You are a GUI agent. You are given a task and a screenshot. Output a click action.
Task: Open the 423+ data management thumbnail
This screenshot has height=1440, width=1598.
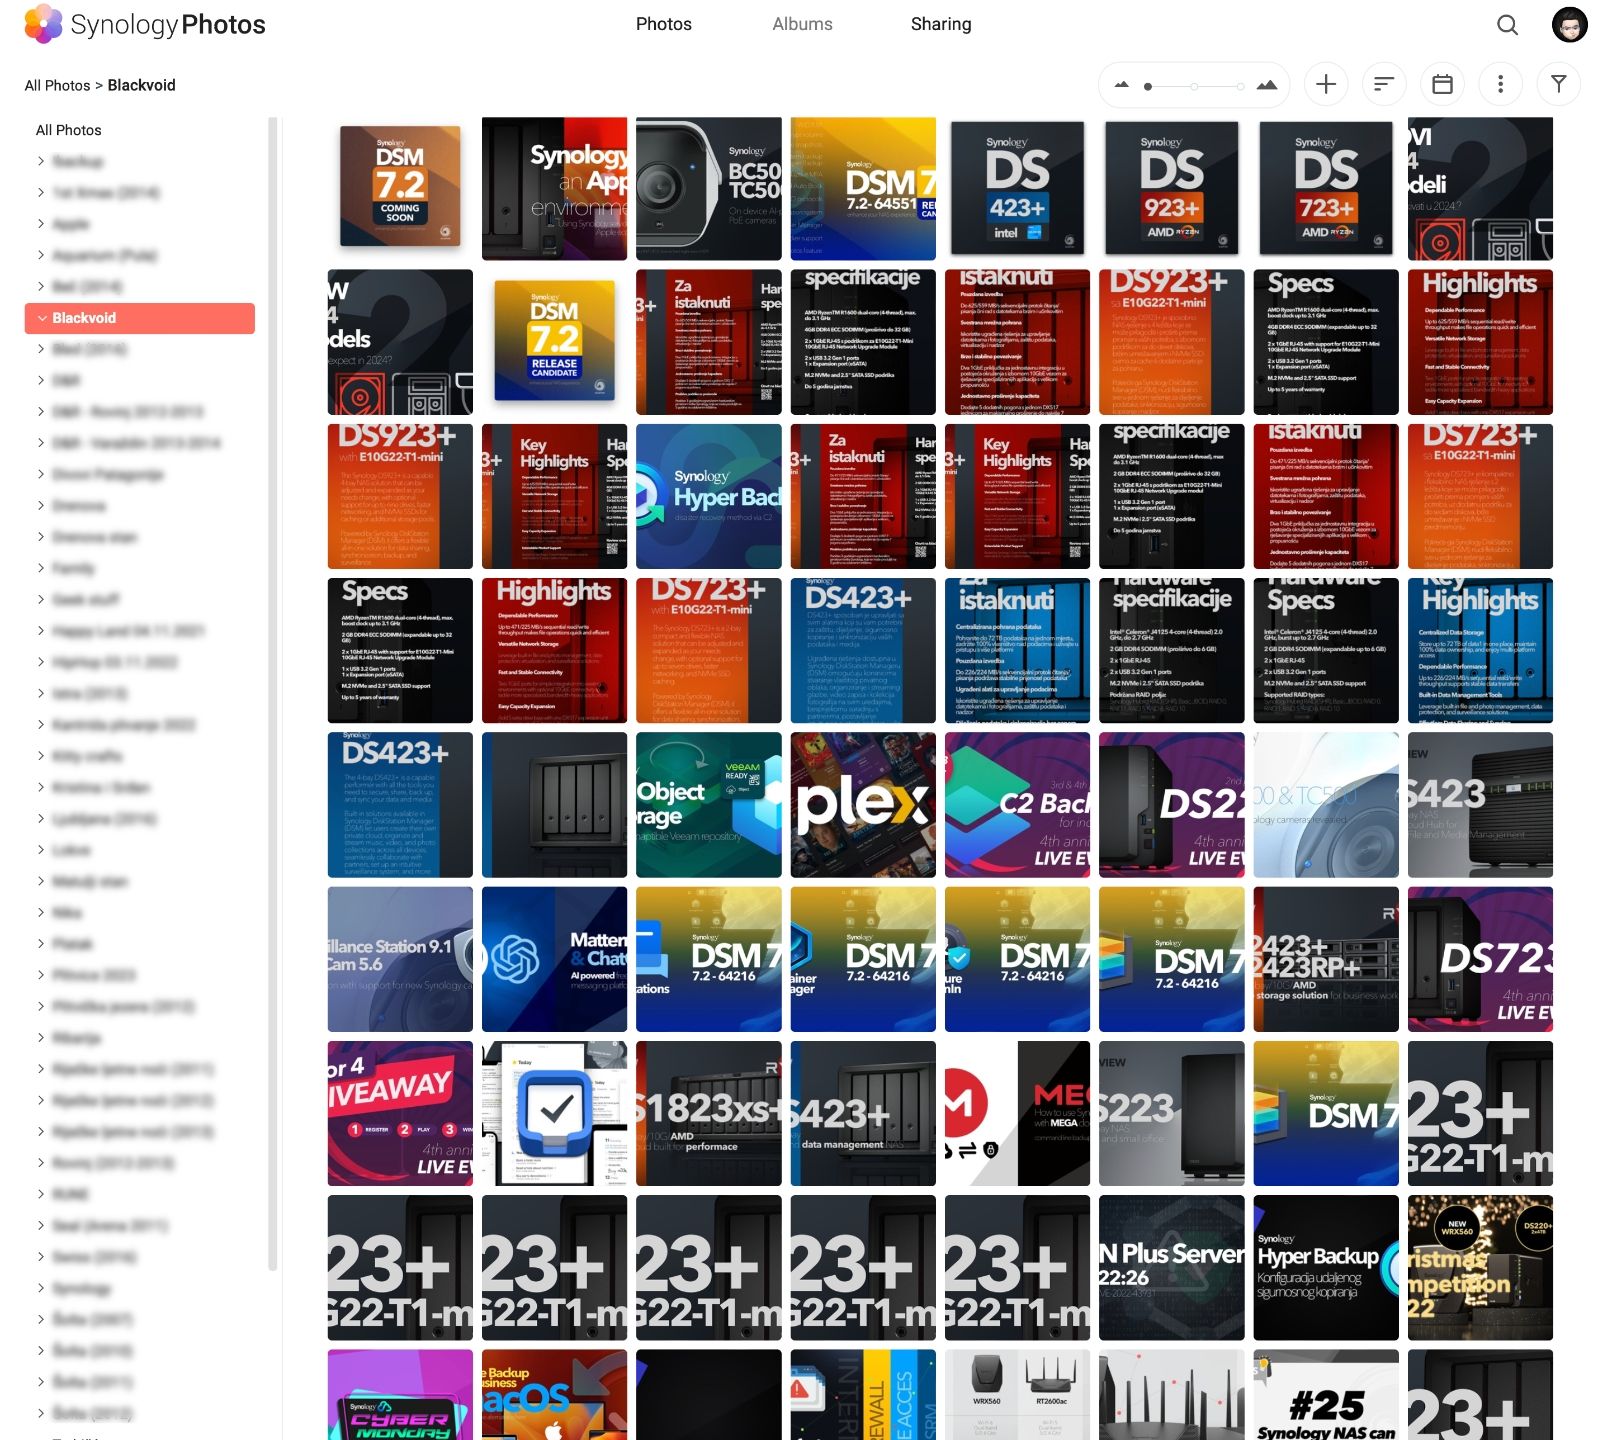click(863, 1113)
